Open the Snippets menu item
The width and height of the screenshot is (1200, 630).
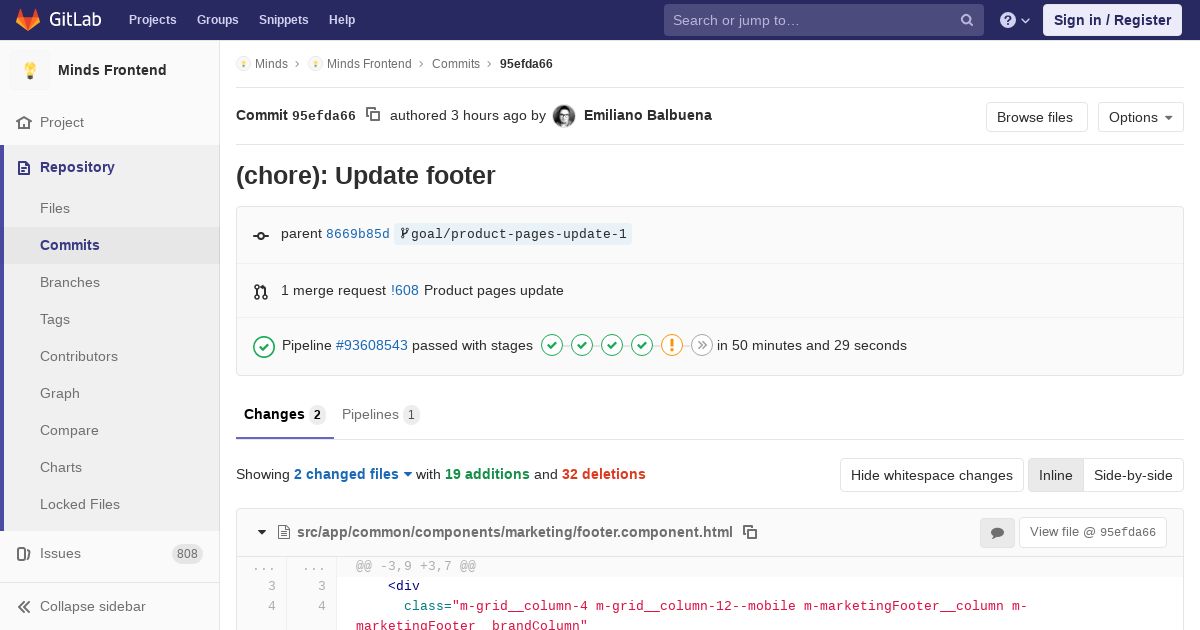284,20
